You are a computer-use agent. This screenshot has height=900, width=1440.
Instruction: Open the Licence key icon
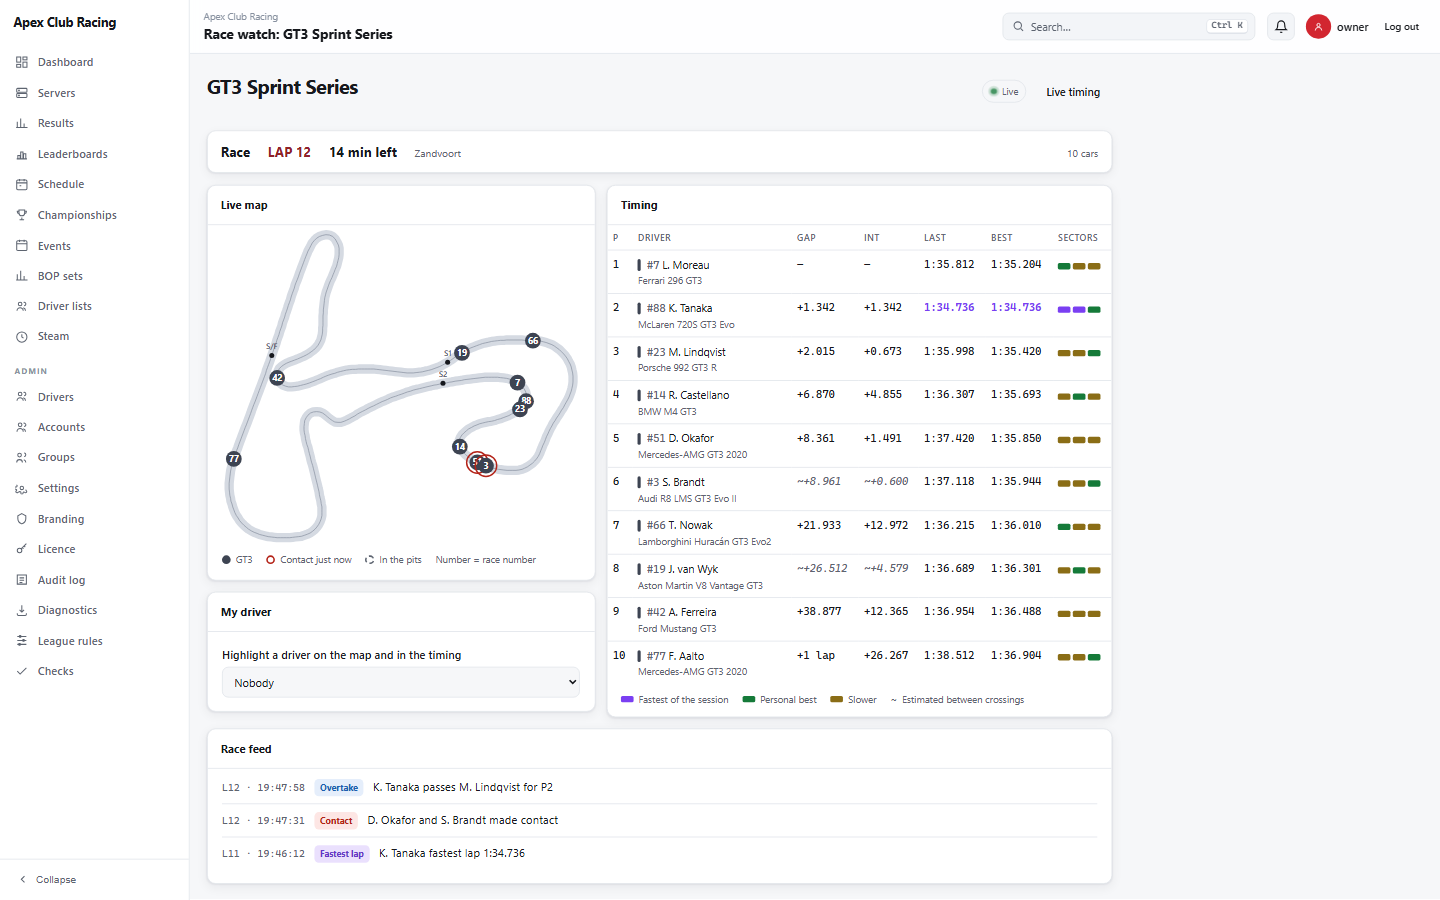22,549
